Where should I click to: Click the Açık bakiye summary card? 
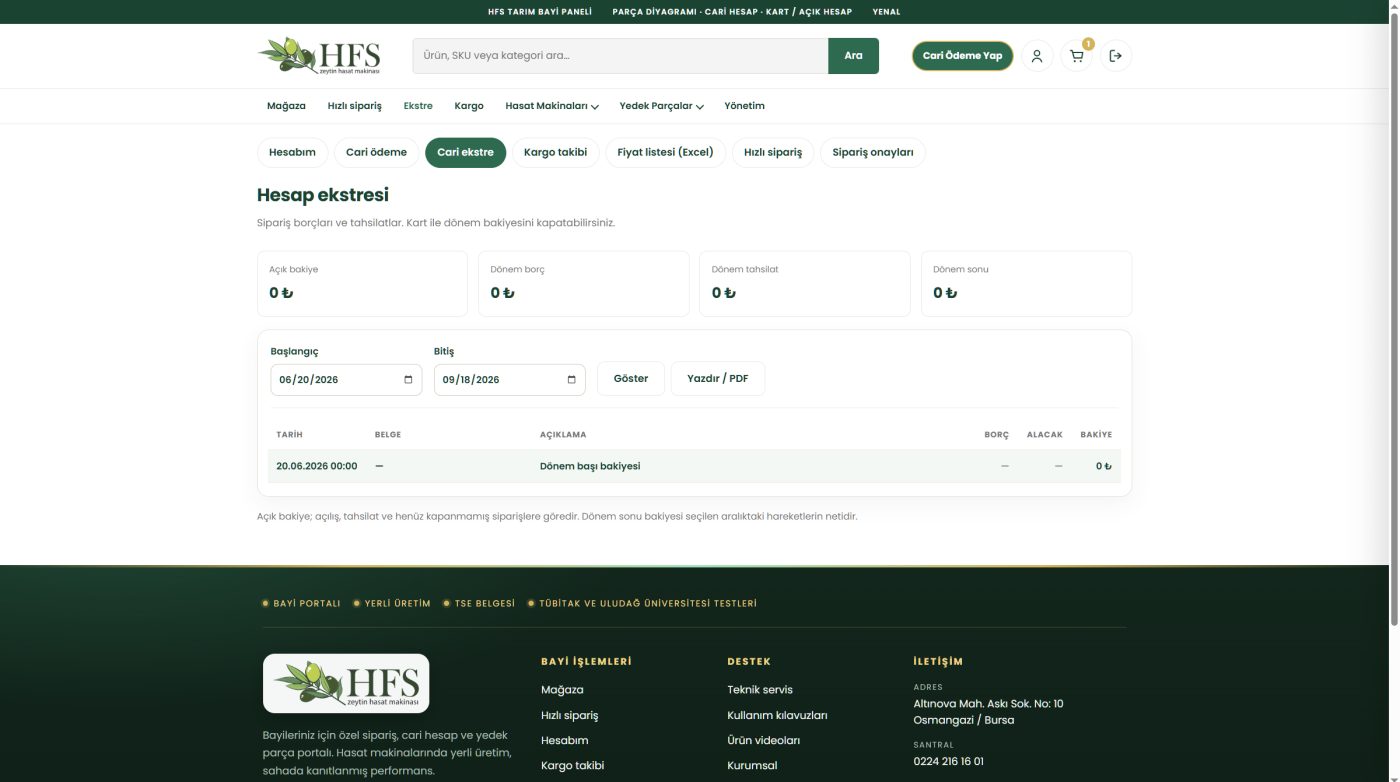[x=362, y=284]
